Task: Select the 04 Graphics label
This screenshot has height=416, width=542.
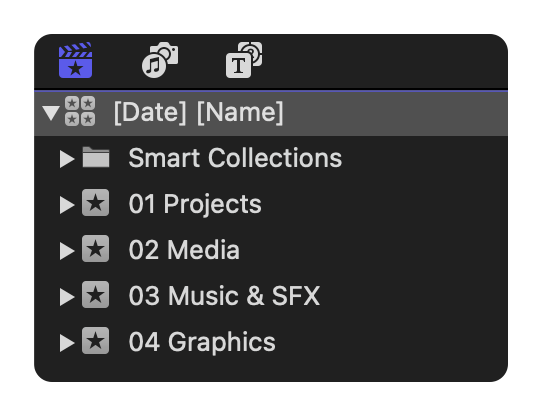Action: click(x=202, y=342)
